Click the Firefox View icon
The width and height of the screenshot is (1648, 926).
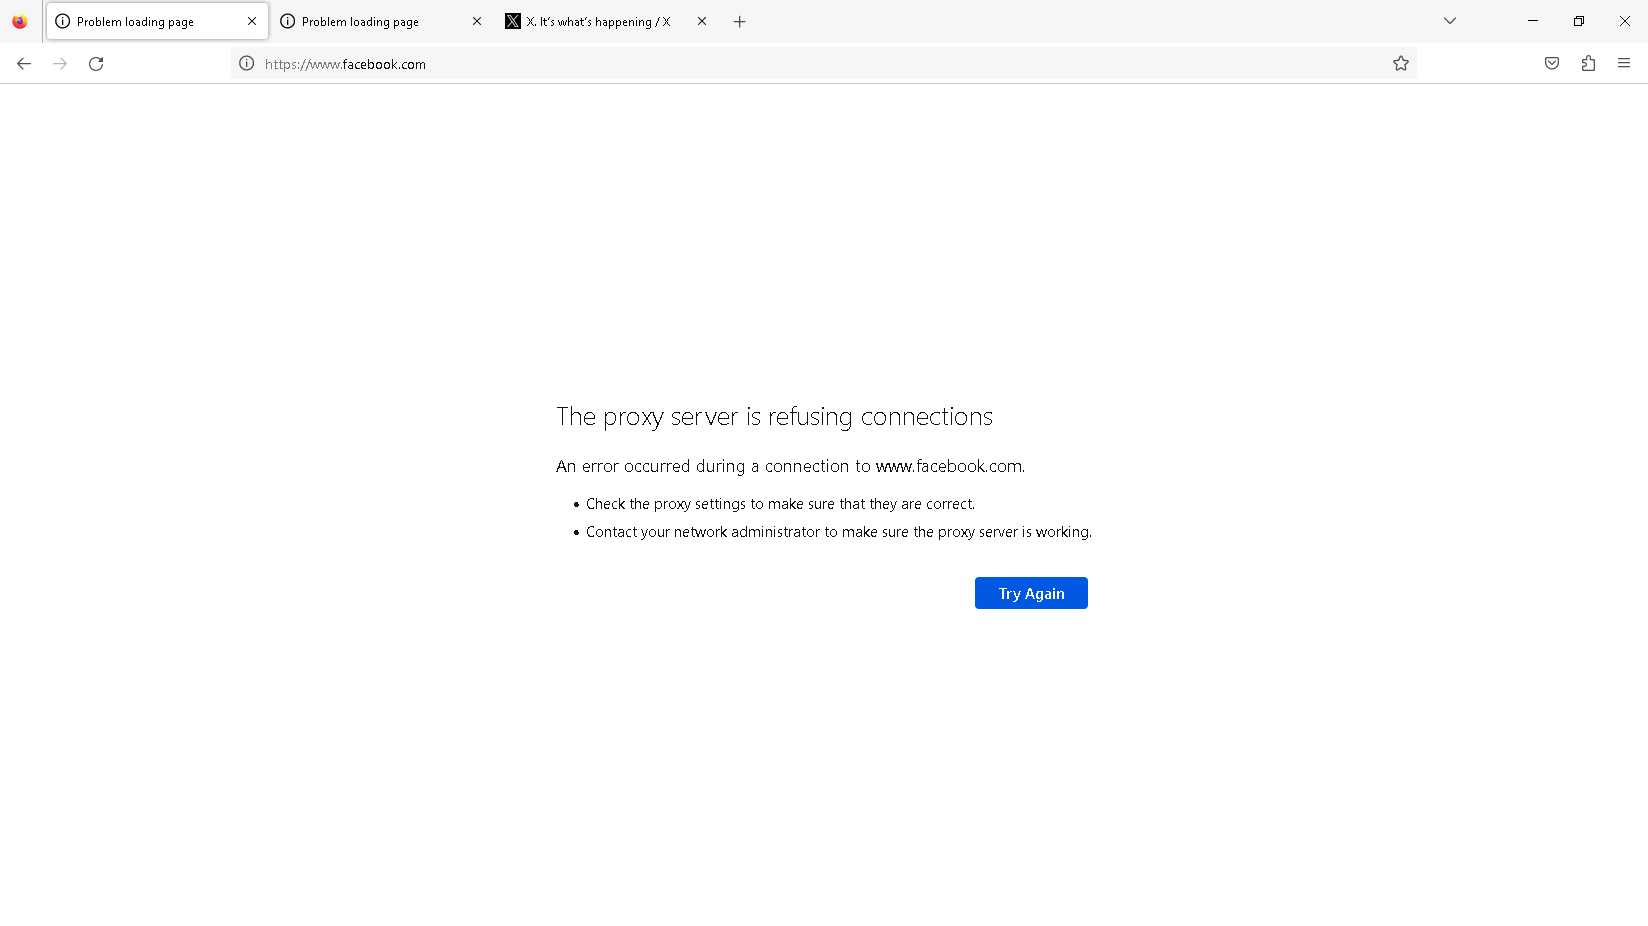(x=20, y=22)
